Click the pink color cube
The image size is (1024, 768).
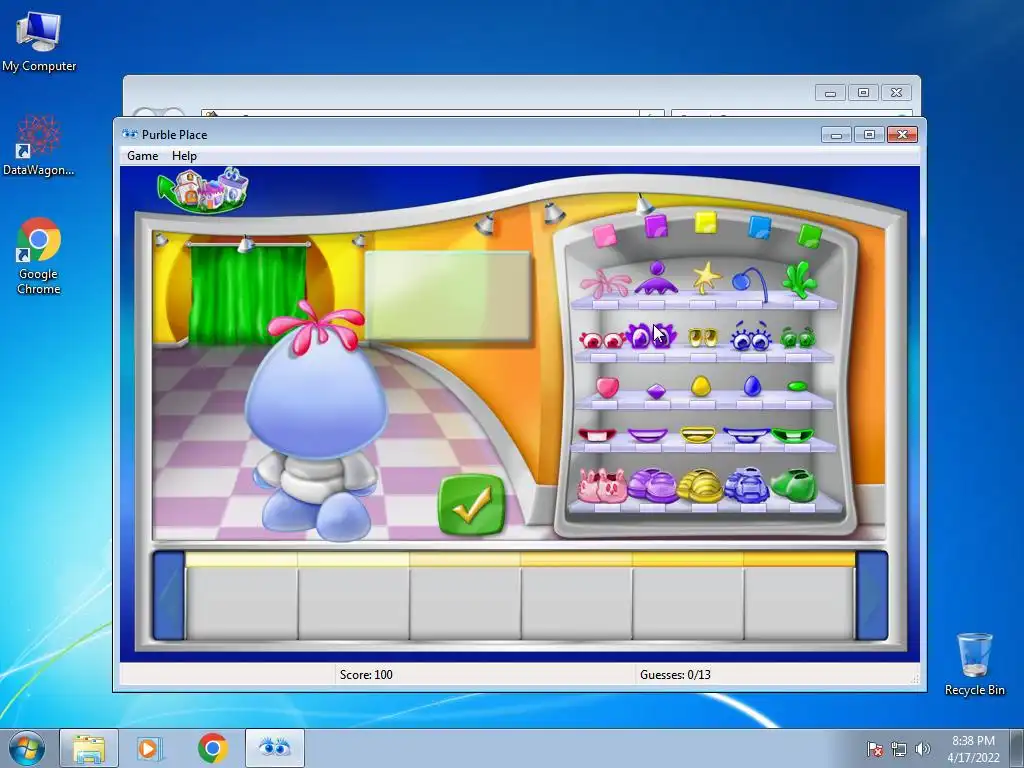(605, 235)
